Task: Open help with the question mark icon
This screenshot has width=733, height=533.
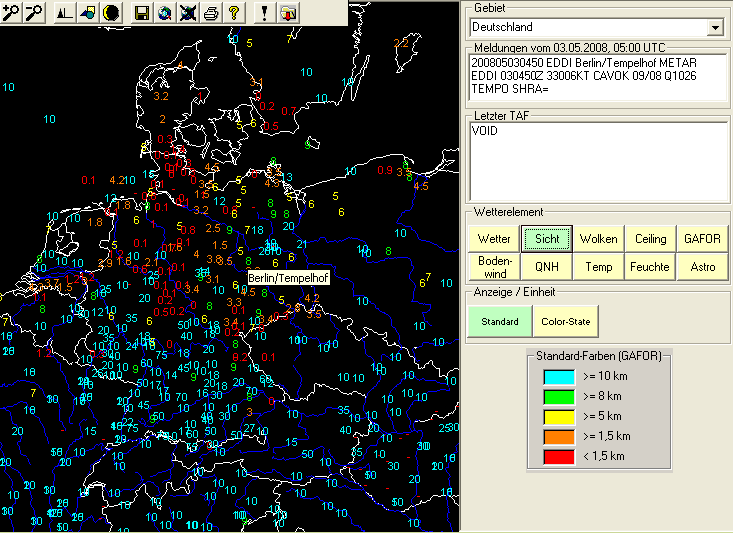Action: [234, 12]
